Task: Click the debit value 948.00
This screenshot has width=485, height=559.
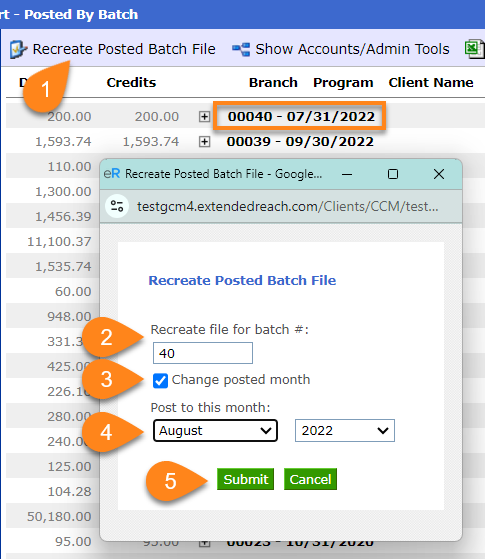Action: pyautogui.click(x=70, y=317)
